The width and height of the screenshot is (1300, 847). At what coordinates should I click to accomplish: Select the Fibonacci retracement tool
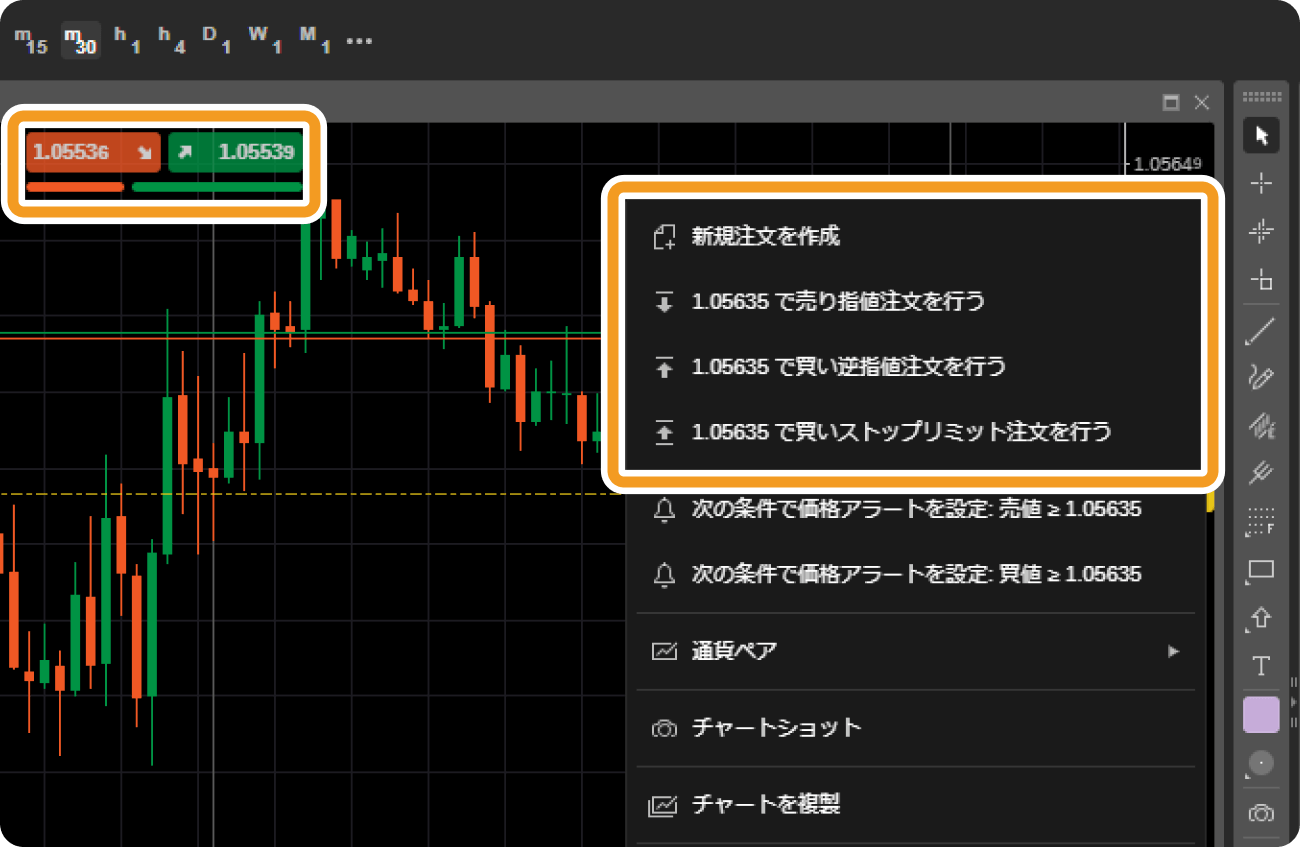[1261, 521]
